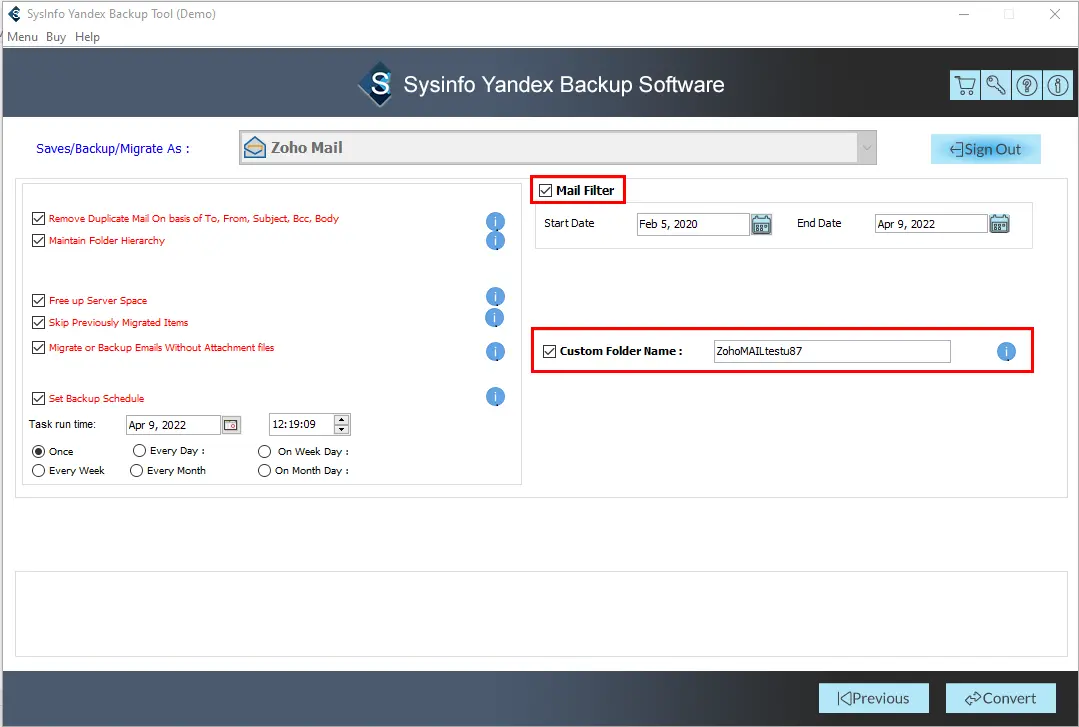Click the Custom Folder Name text field
The height and width of the screenshot is (727, 1079).
pyautogui.click(x=831, y=351)
